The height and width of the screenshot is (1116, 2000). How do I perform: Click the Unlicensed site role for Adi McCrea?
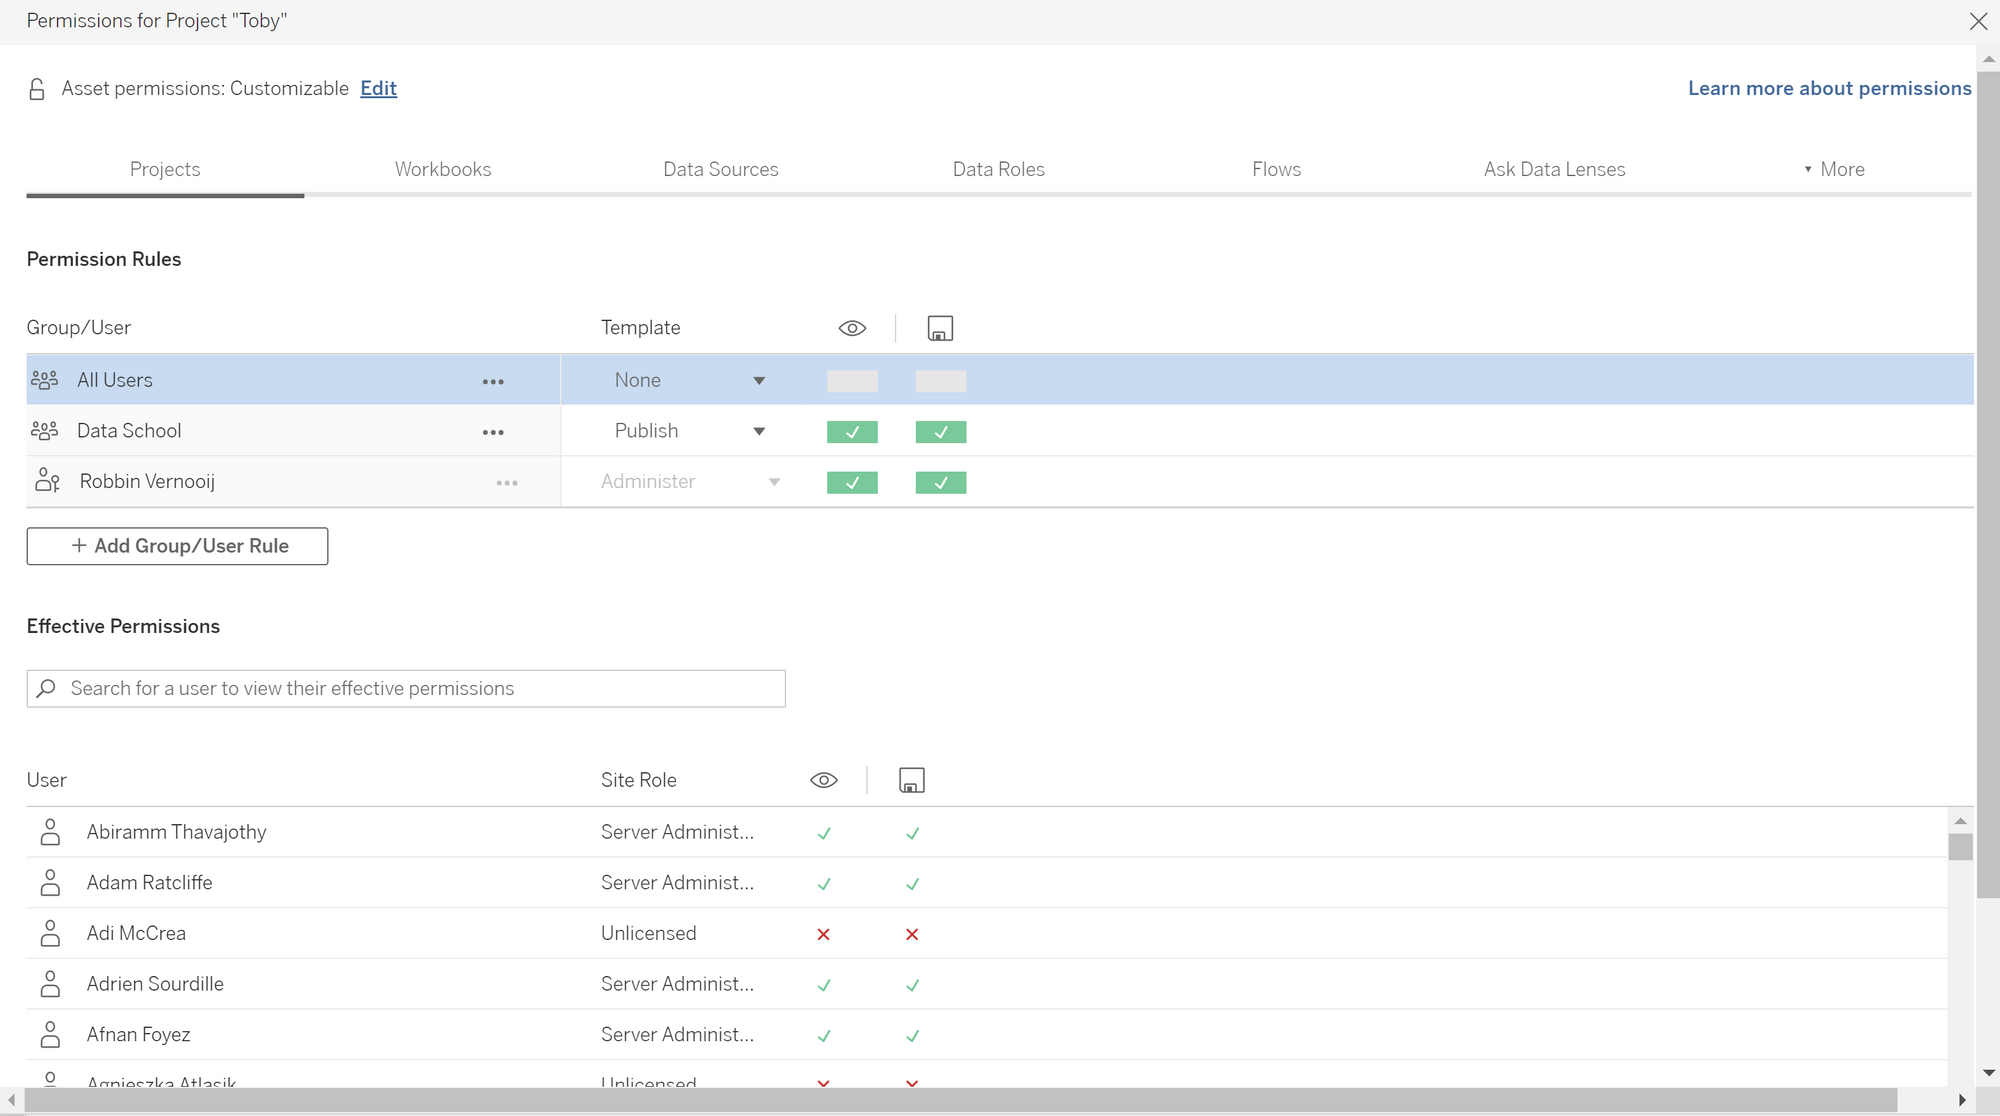click(x=649, y=933)
